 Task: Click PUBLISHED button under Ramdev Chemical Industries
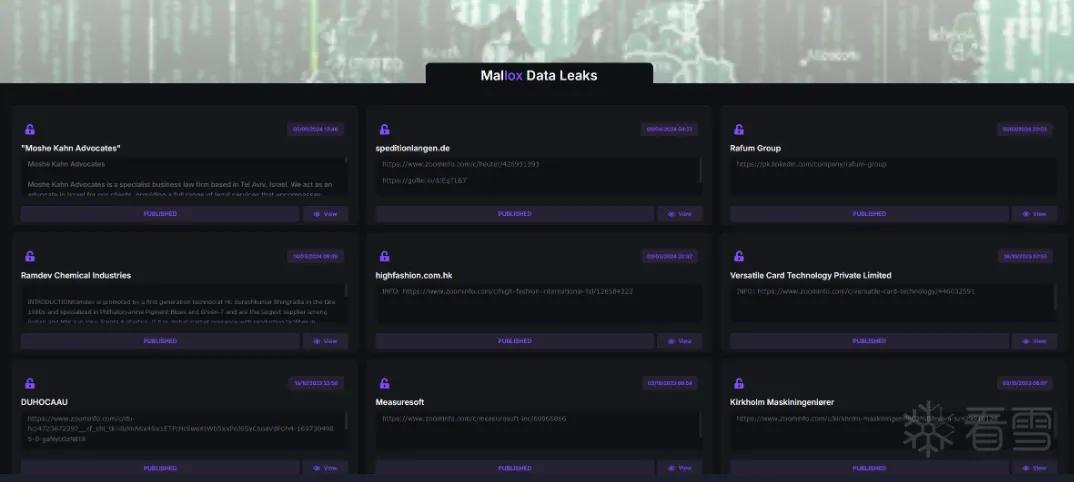[160, 341]
